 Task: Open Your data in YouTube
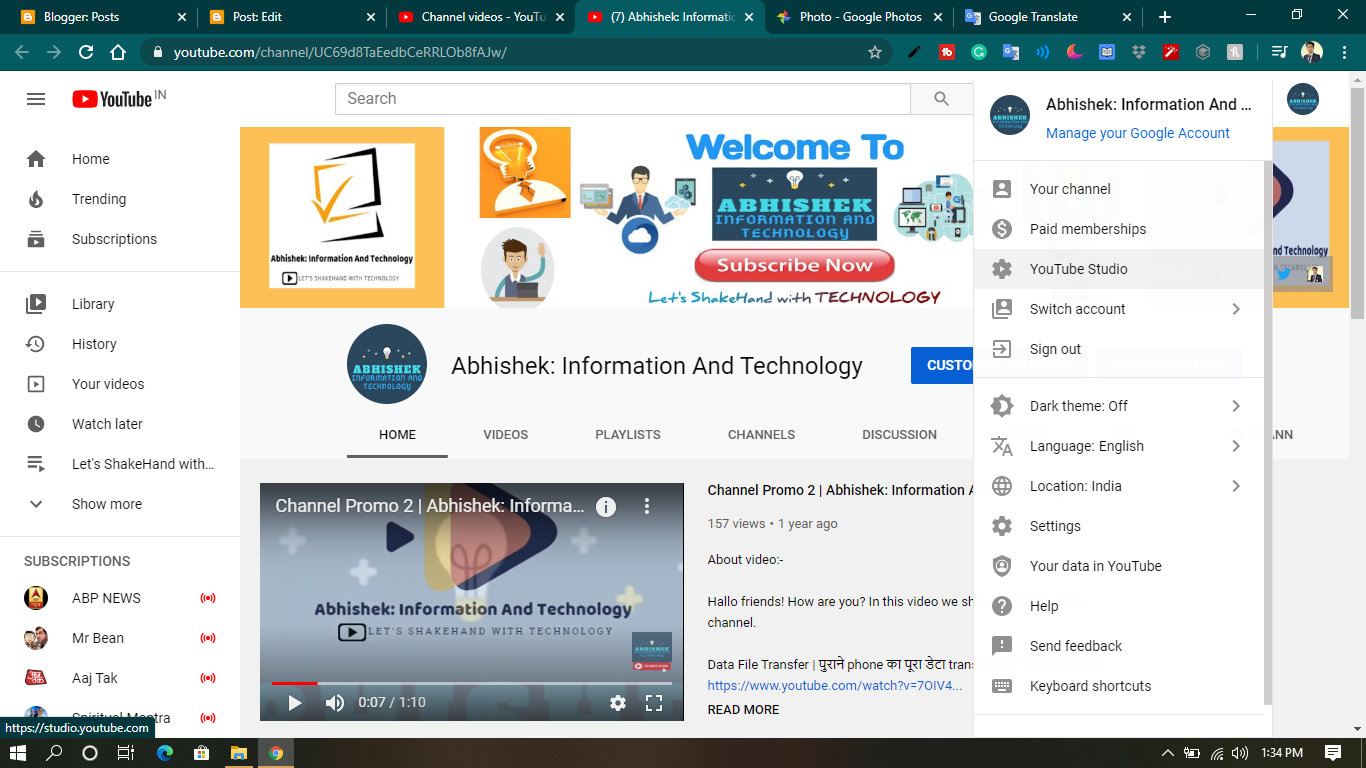click(x=1118, y=566)
